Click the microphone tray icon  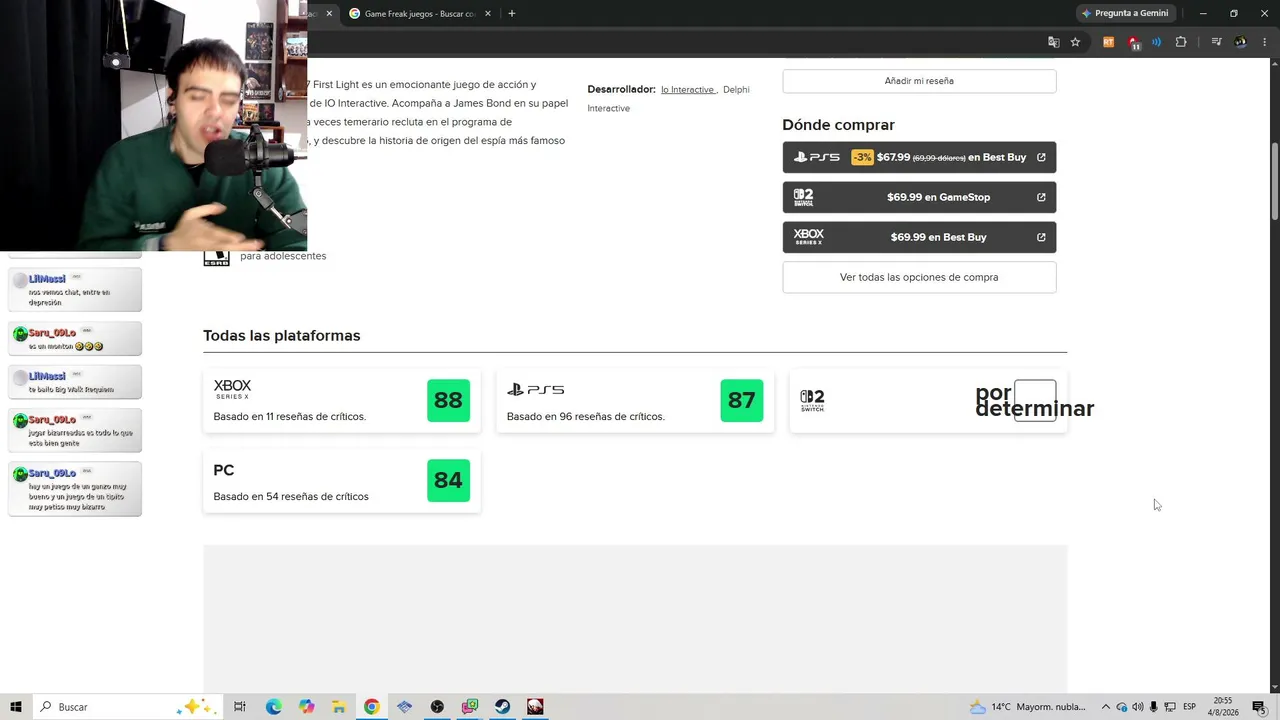coord(1153,707)
